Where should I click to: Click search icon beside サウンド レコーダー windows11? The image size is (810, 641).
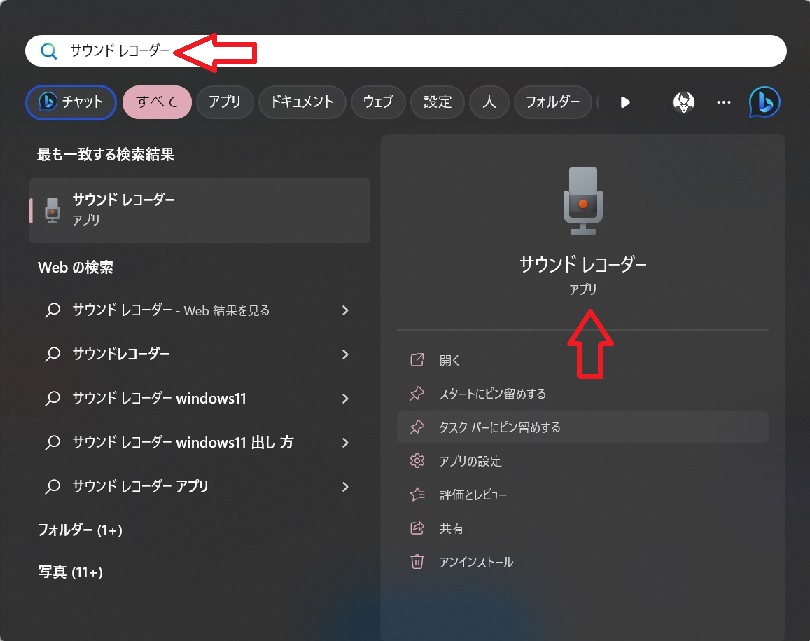pos(53,398)
